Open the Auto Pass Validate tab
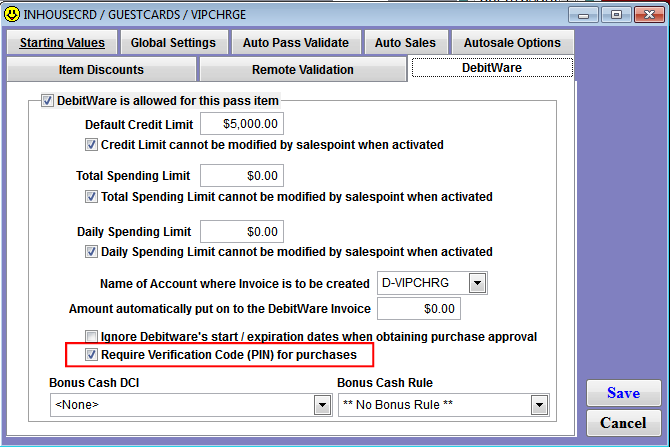670x447 pixels. point(296,42)
